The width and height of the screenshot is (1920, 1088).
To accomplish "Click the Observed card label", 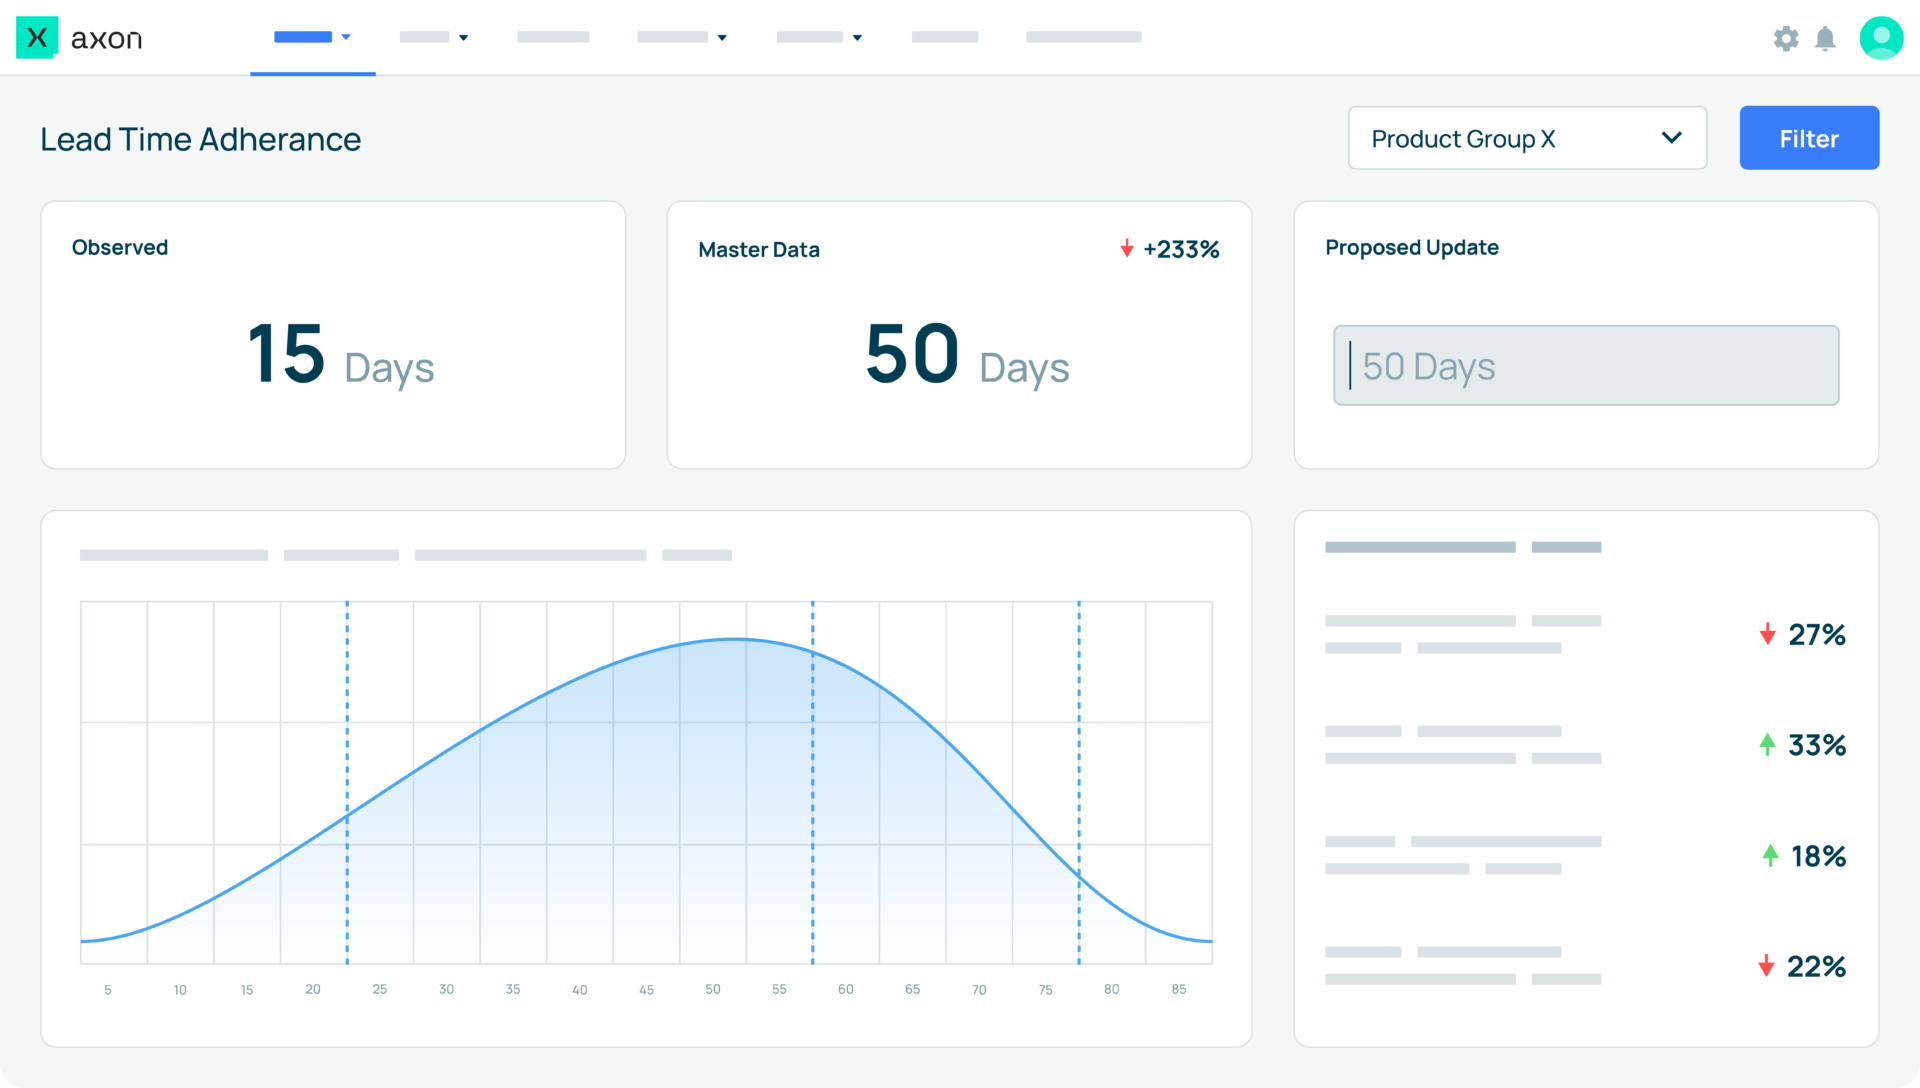I will tap(120, 247).
